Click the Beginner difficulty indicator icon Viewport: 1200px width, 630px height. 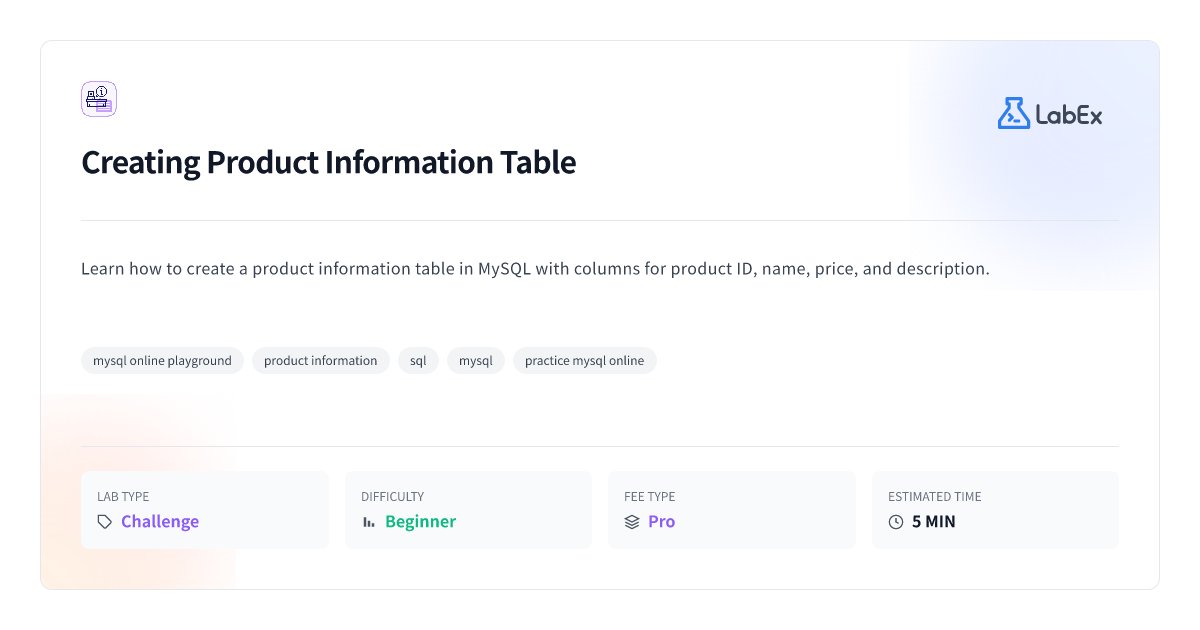click(368, 521)
